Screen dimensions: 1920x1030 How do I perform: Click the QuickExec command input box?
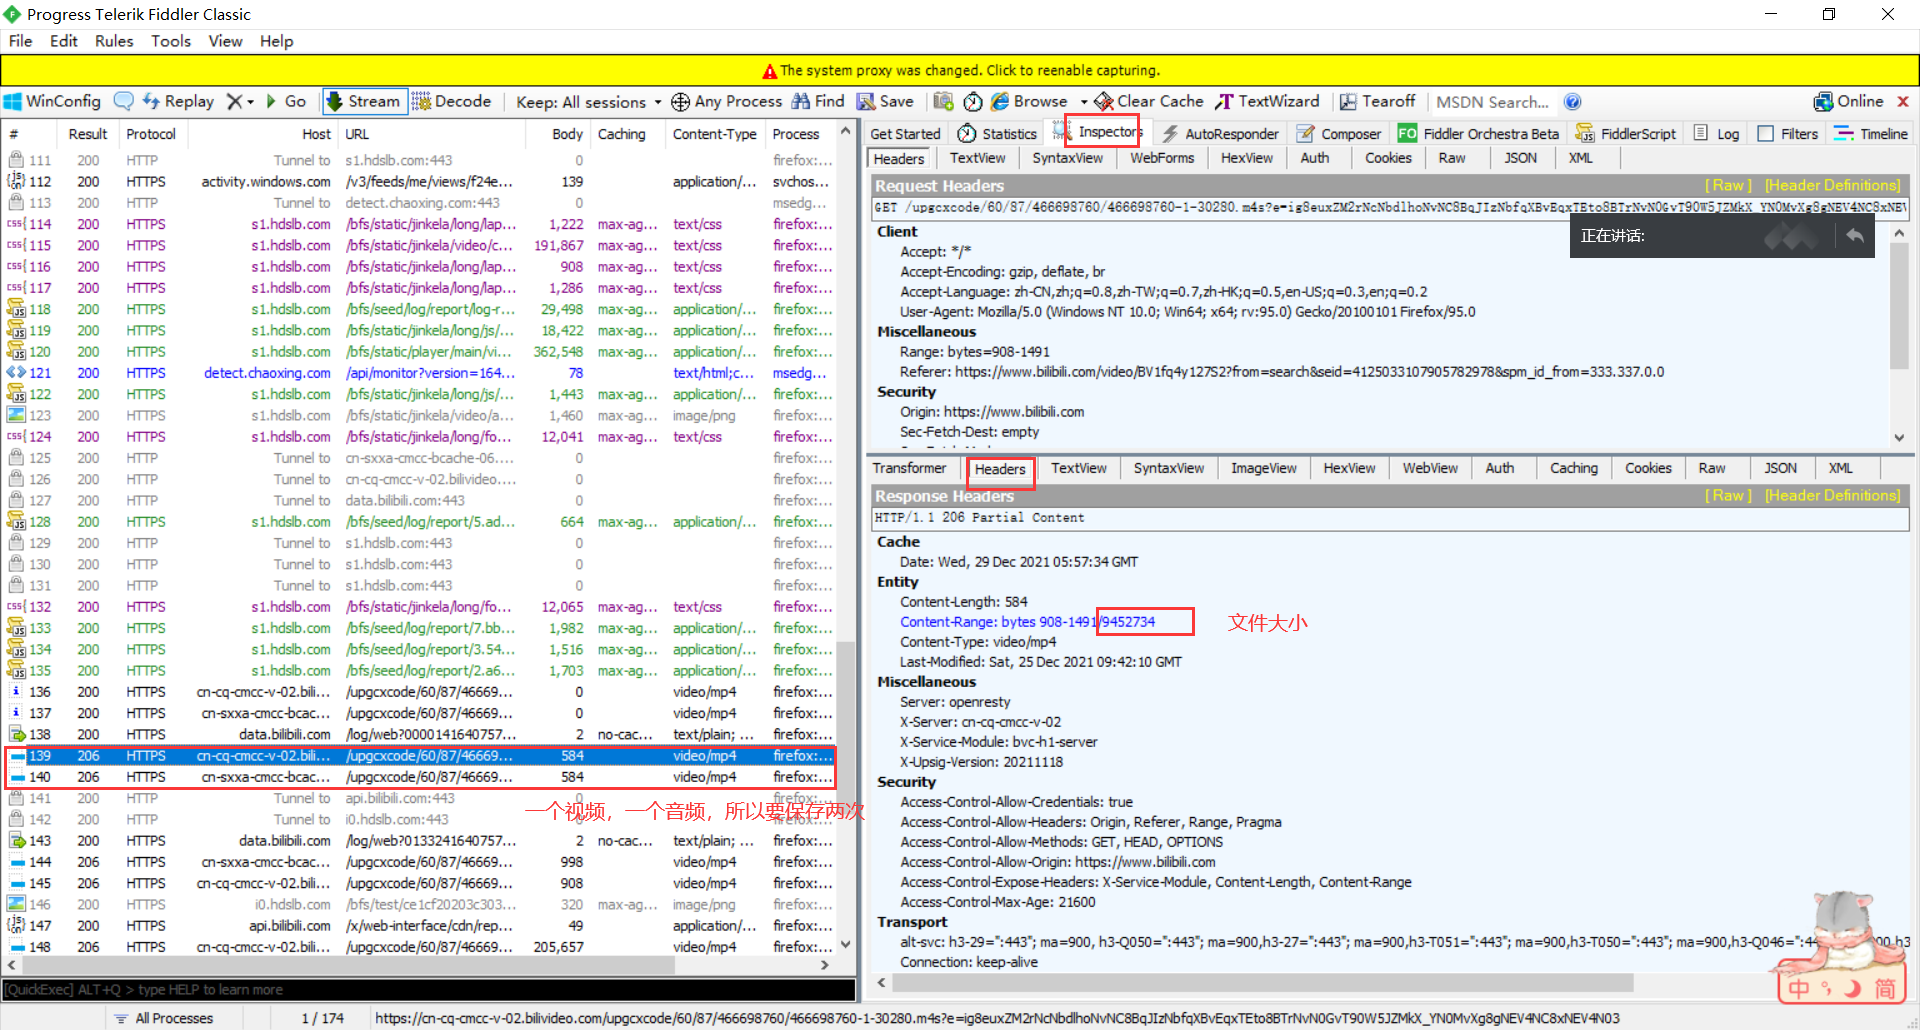428,989
